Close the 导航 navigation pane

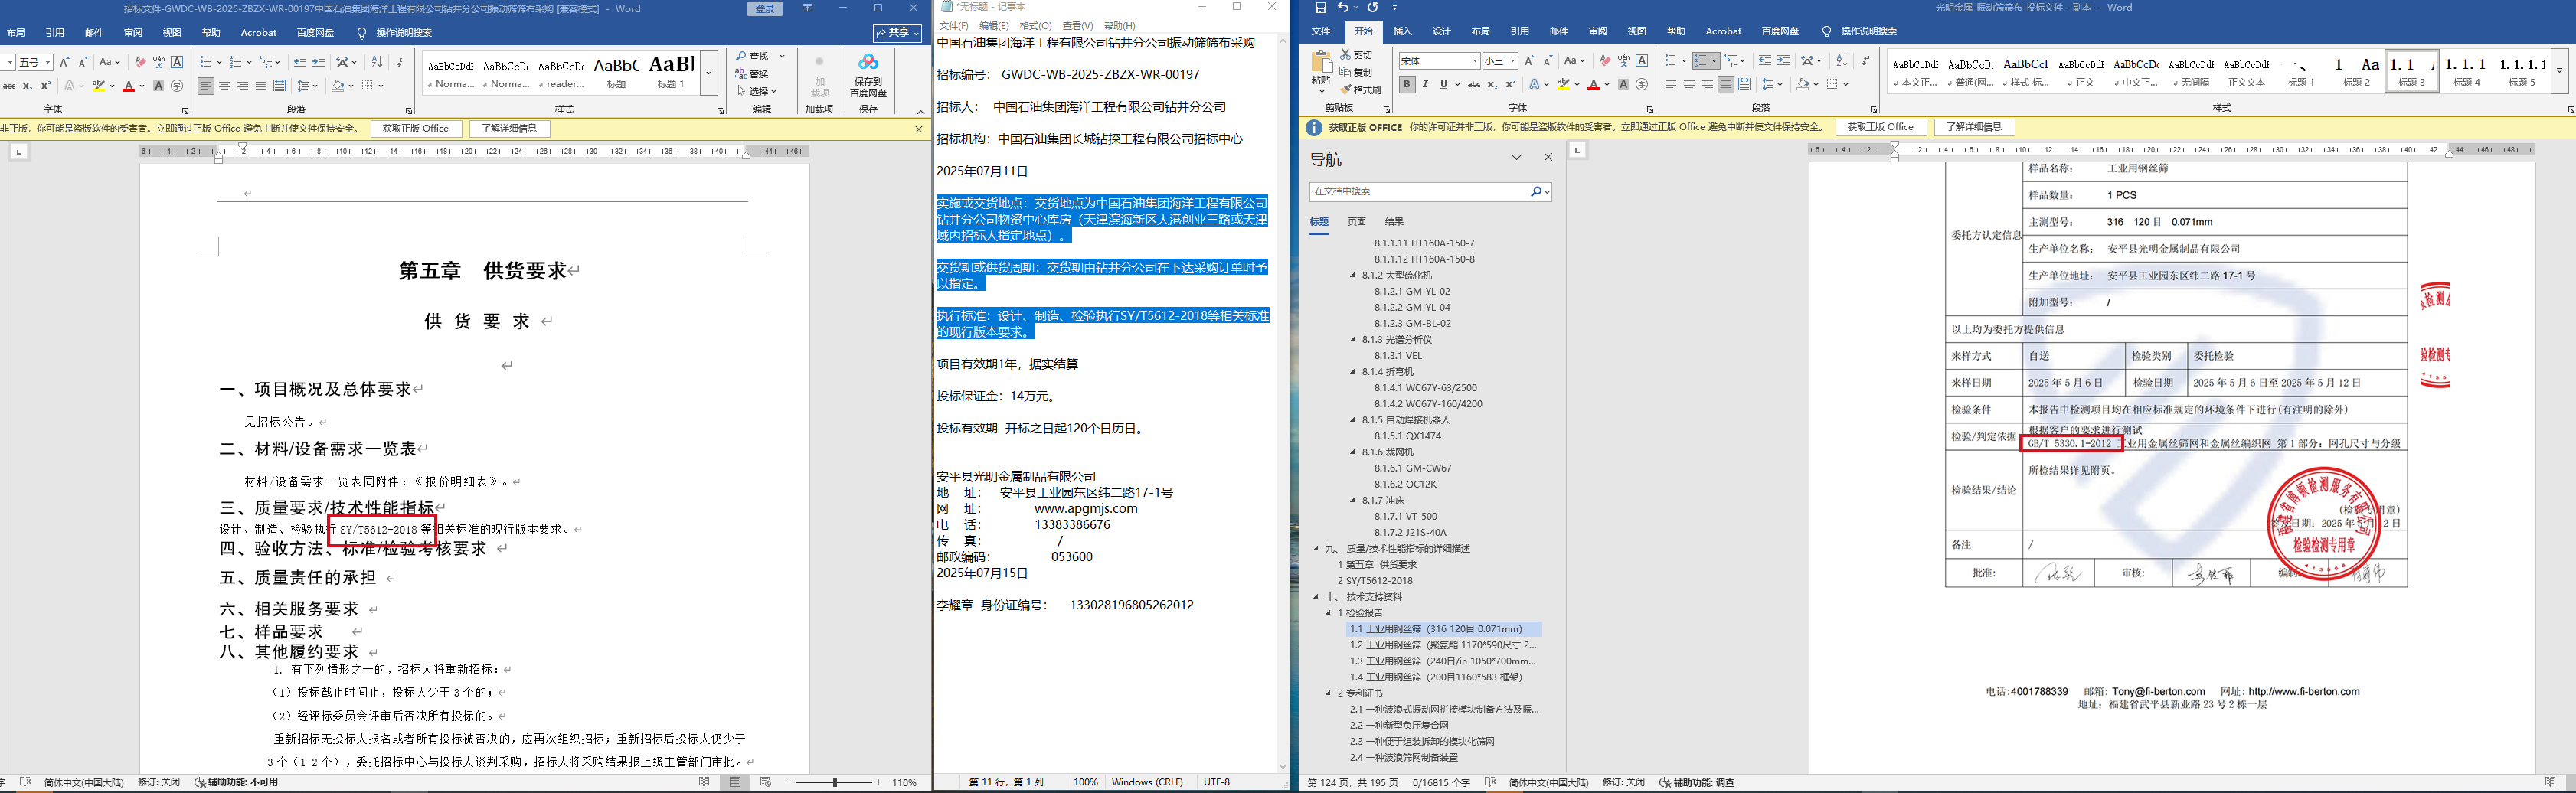[x=1548, y=158]
